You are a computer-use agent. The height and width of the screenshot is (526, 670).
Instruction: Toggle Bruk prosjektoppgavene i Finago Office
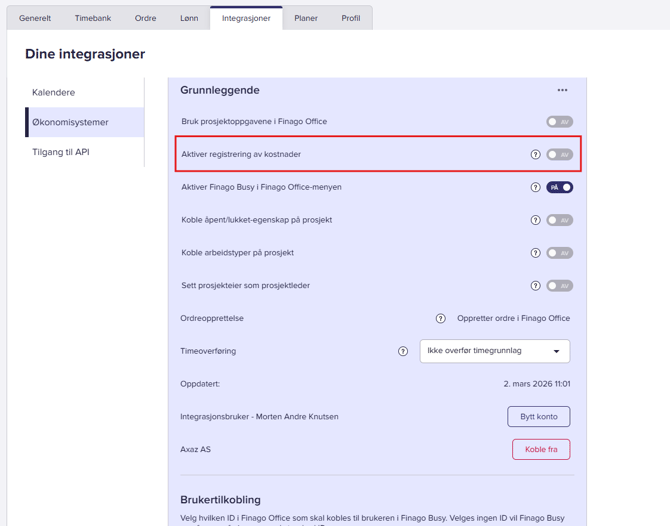coord(559,122)
